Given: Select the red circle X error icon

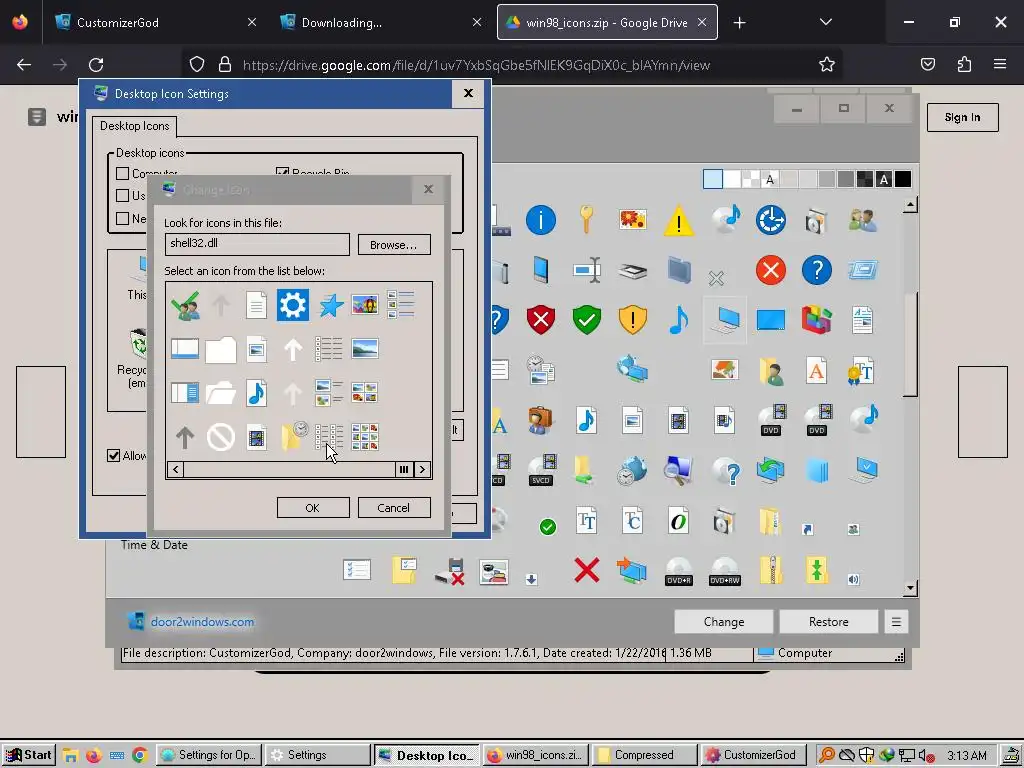Looking at the screenshot, I should pos(771,270).
